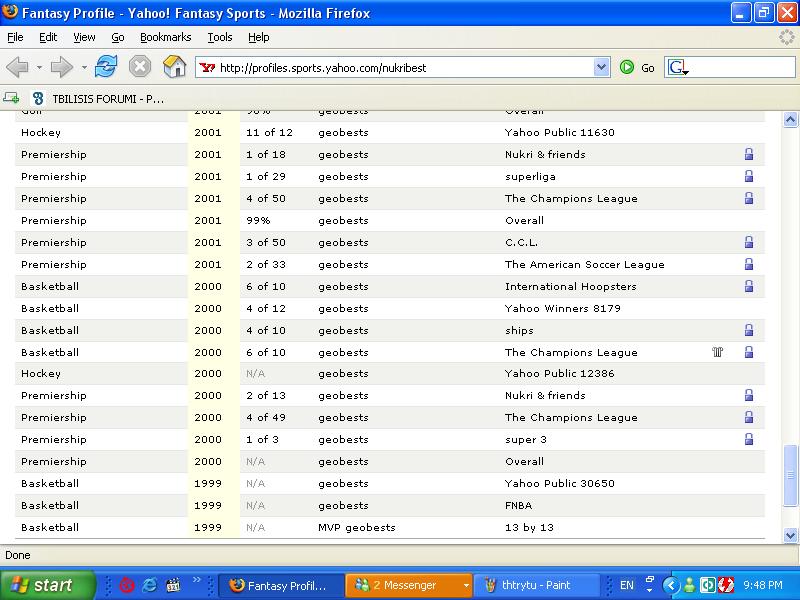Open the Help menu
The image size is (800, 600).
(259, 37)
